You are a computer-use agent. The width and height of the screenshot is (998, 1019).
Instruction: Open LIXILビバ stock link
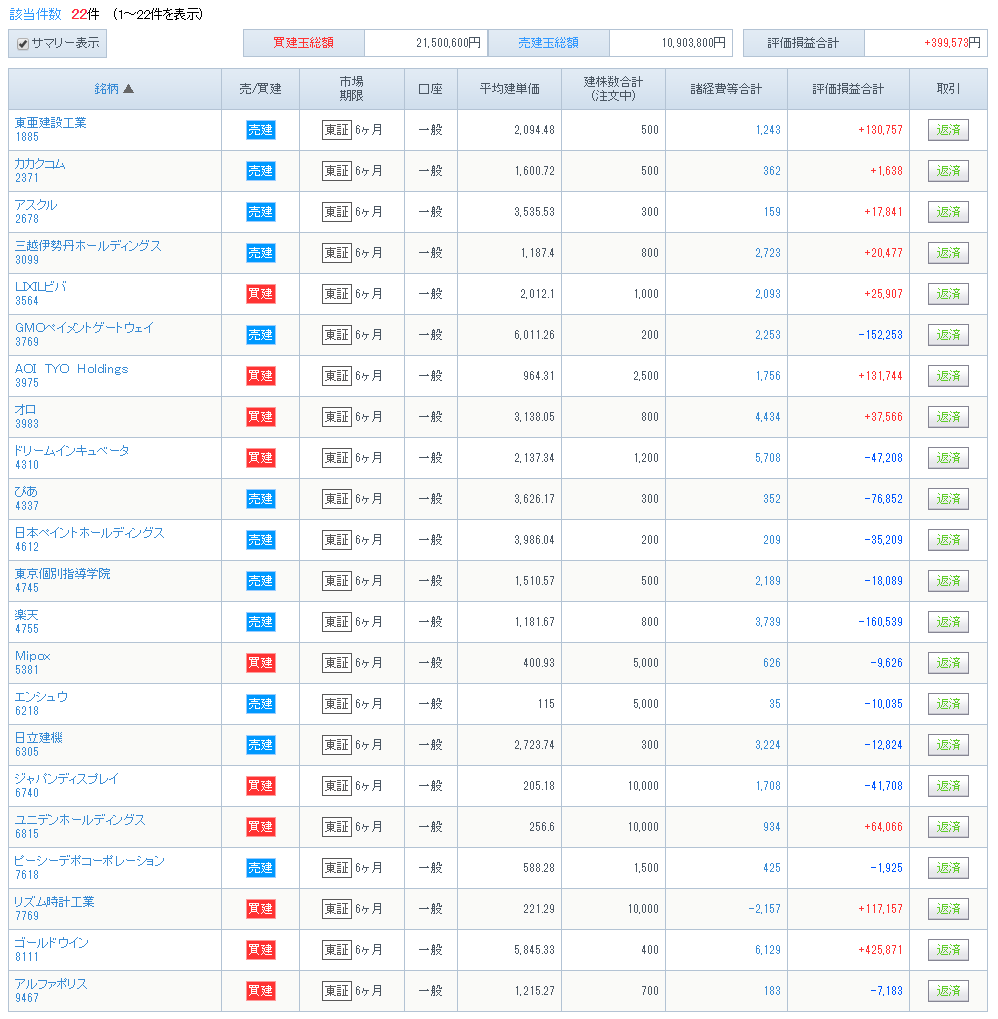tap(40, 287)
